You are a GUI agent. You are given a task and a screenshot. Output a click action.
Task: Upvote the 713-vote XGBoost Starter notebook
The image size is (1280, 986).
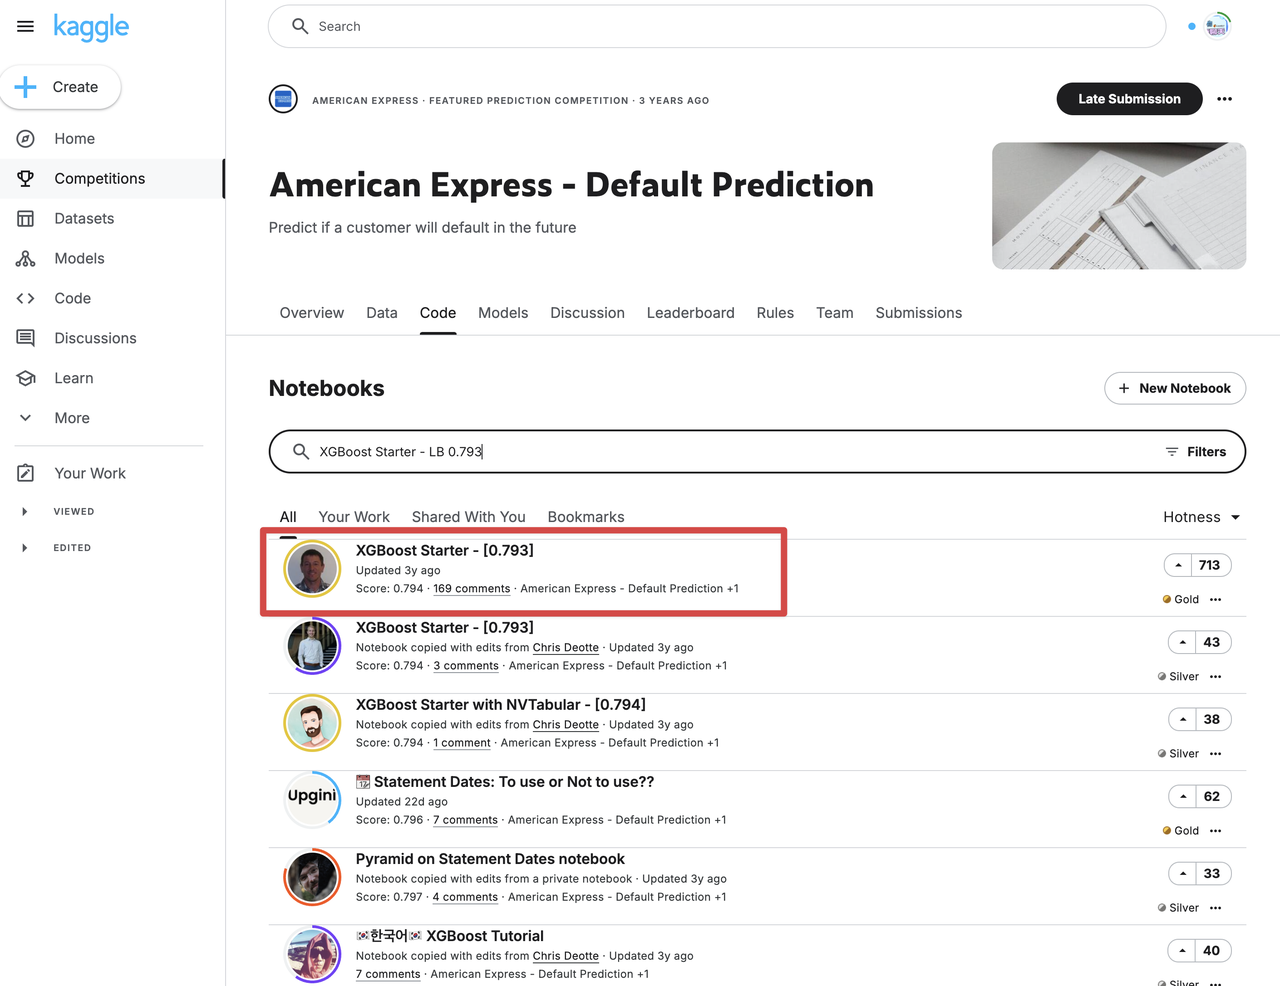1178,566
